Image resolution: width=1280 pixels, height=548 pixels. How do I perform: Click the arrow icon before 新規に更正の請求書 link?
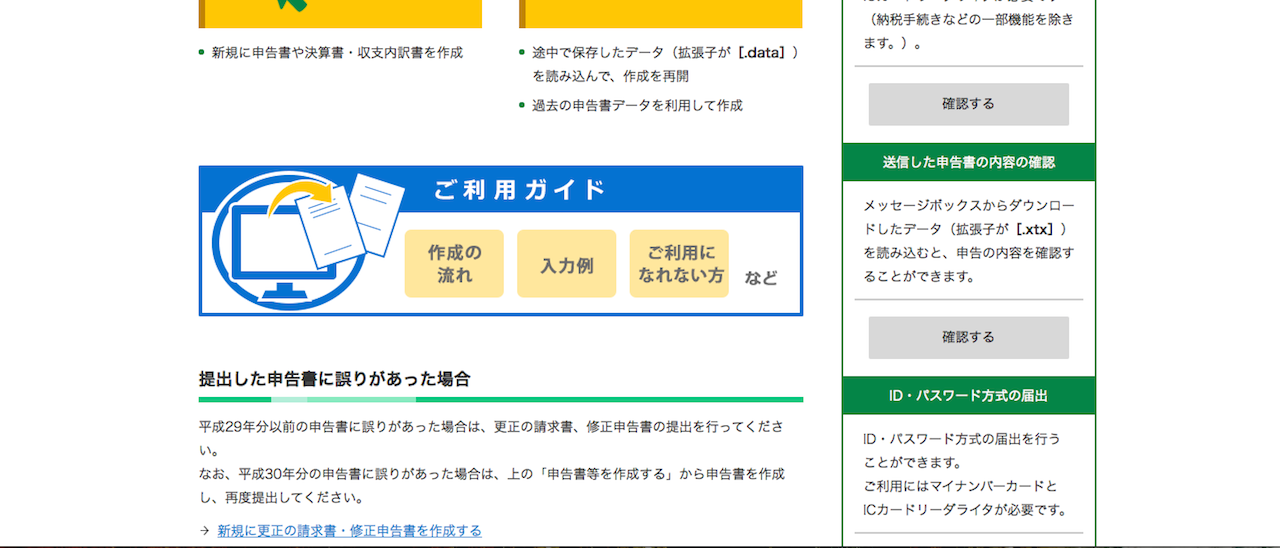point(204,531)
